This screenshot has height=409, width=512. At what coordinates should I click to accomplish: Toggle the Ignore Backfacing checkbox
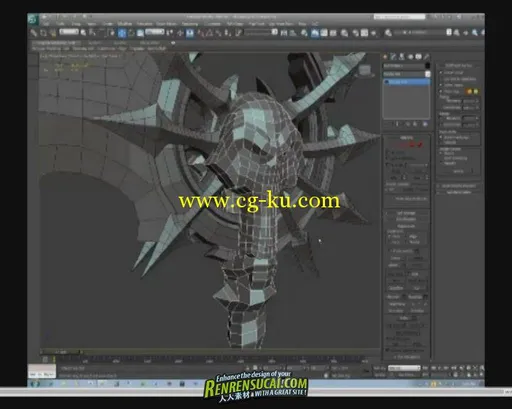[388, 159]
